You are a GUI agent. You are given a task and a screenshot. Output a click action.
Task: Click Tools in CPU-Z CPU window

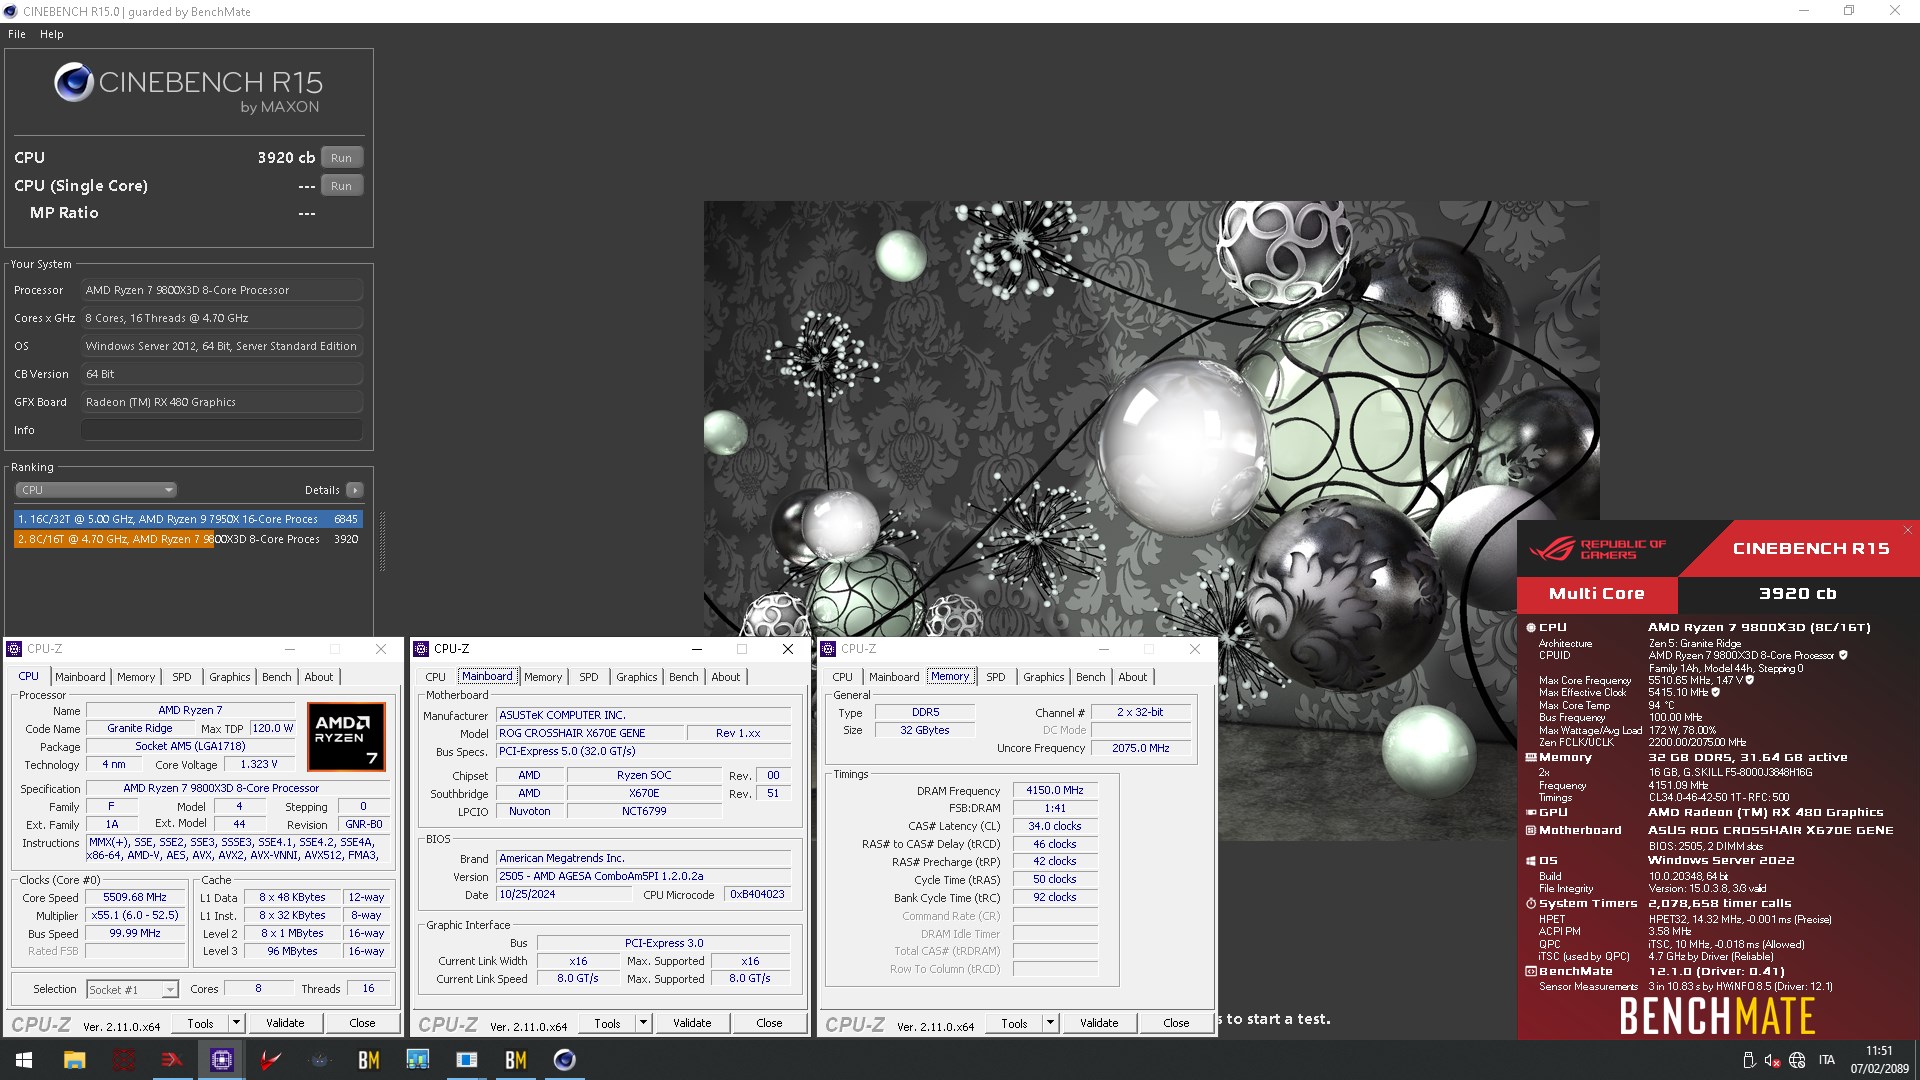[200, 1023]
